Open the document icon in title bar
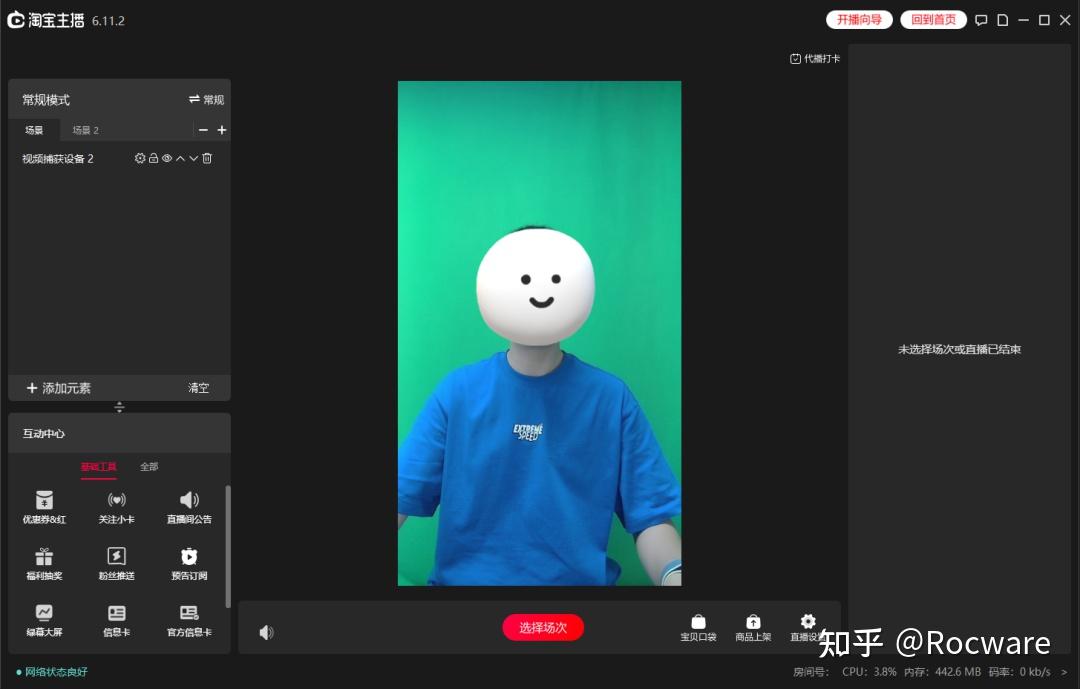 pos(1003,20)
